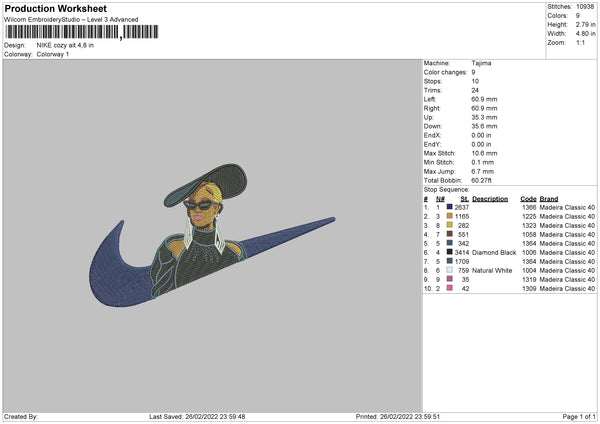Click the design name 'NIKE cozy ait 4,8 in'
Image resolution: width=600 pixels, height=424 pixels.
click(65, 45)
